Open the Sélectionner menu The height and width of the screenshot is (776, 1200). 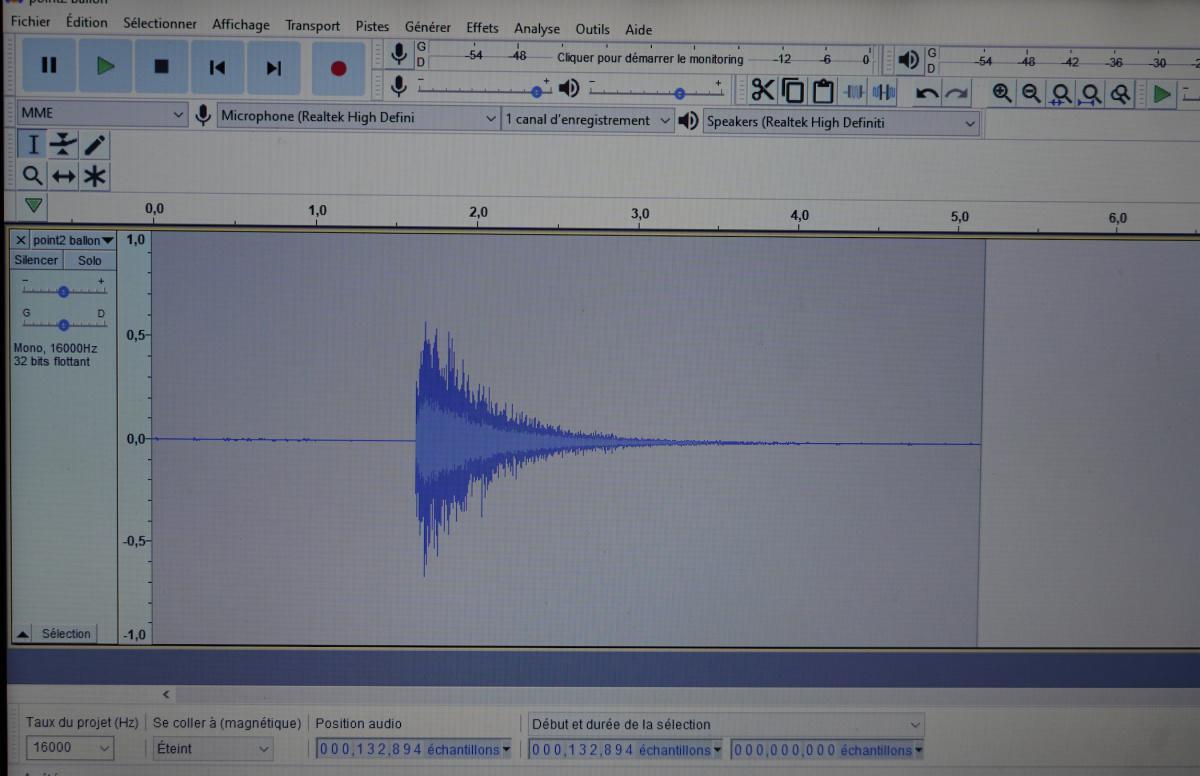tap(160, 23)
